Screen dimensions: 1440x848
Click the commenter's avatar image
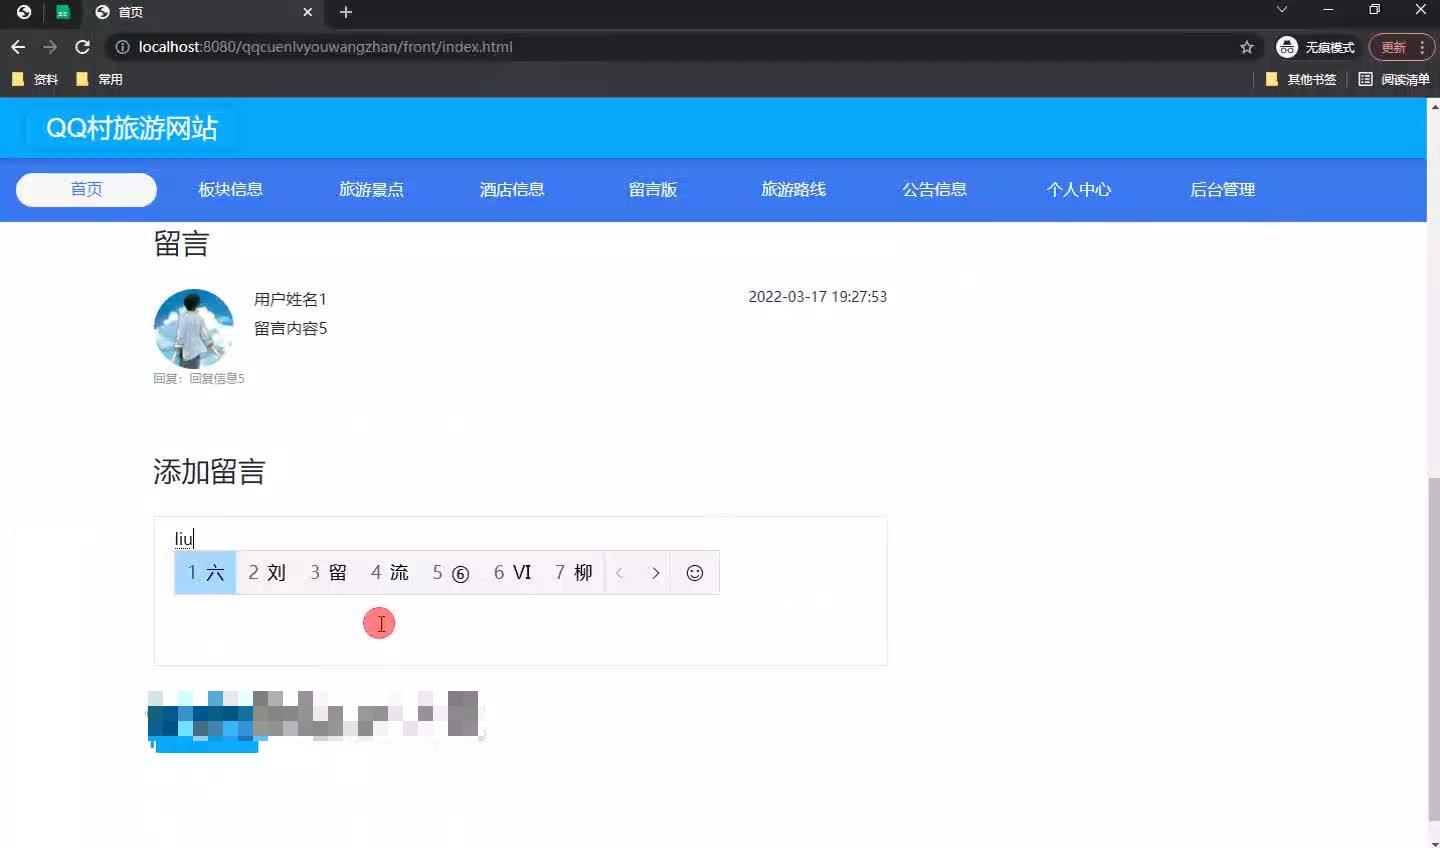coord(193,329)
